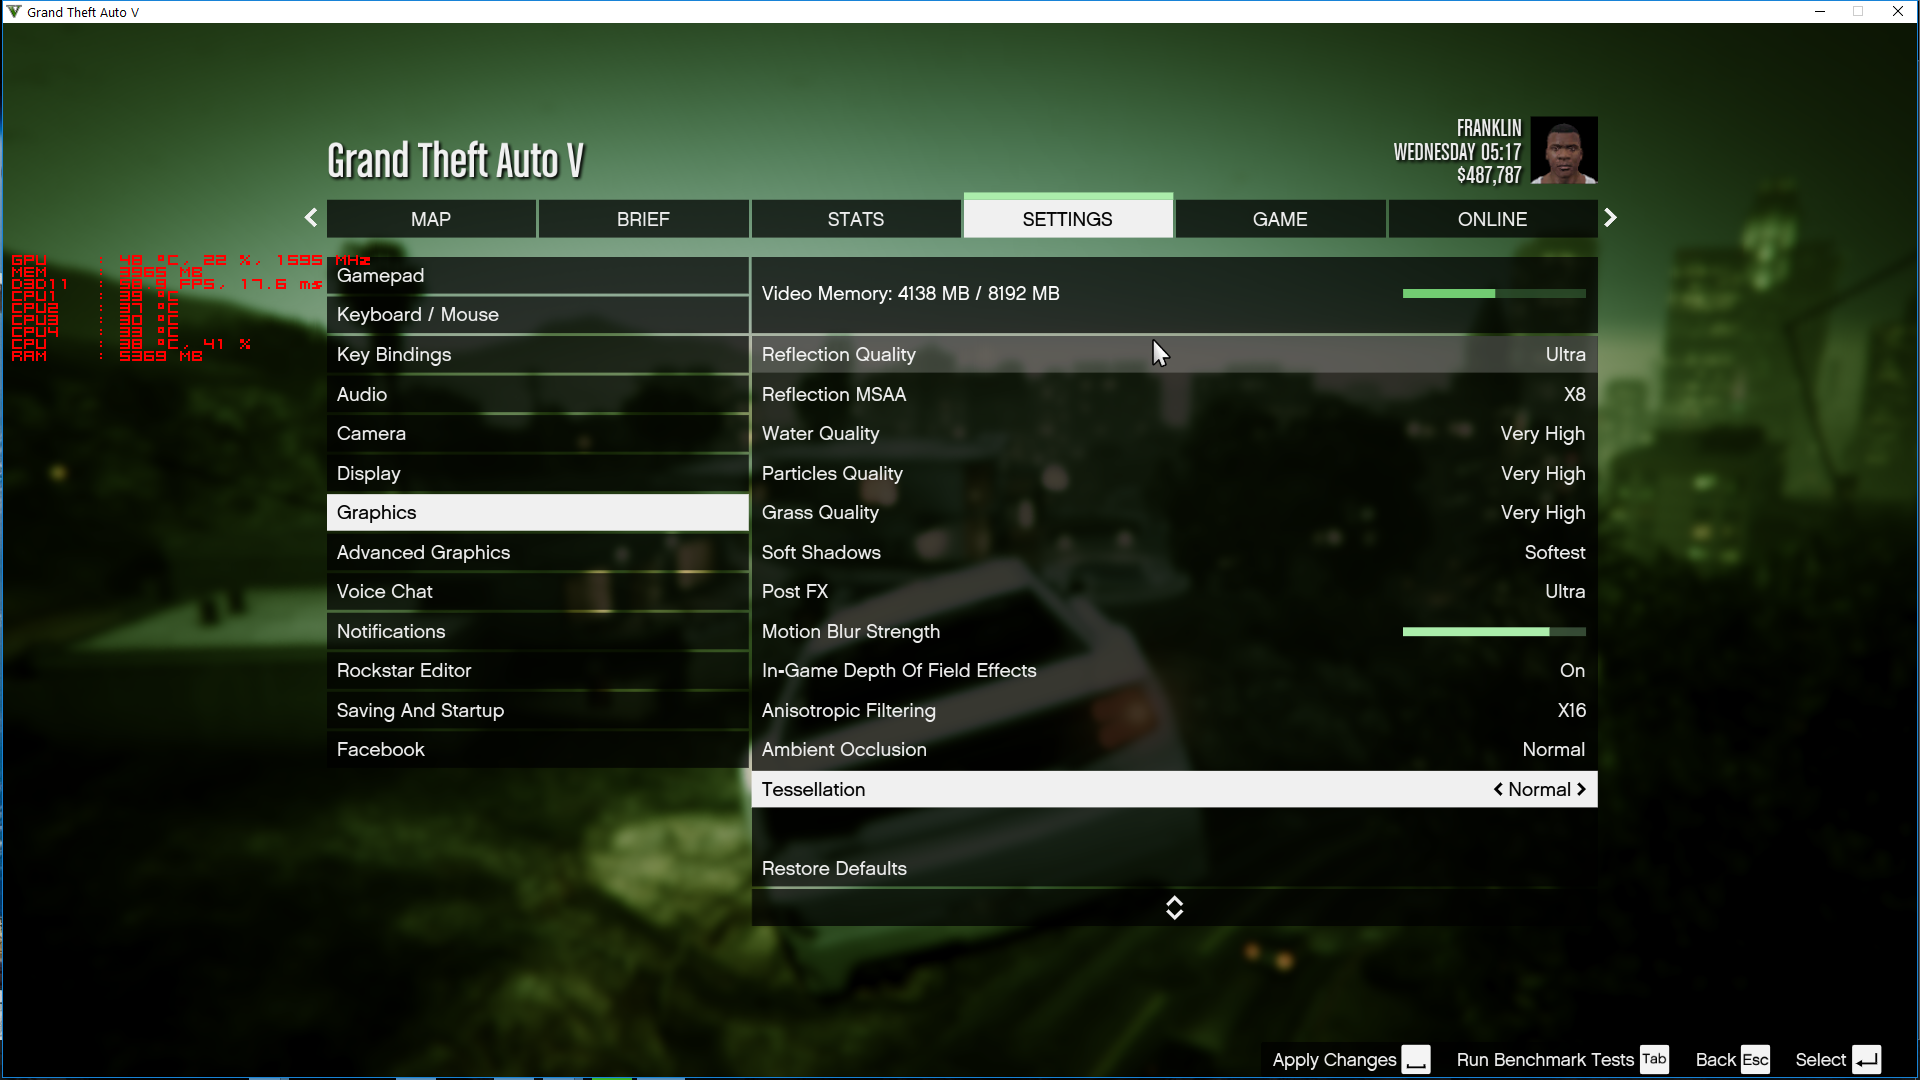Select the Ambient Occlusion option row
Viewport: 1920px width, 1080px height.
tap(1174, 749)
